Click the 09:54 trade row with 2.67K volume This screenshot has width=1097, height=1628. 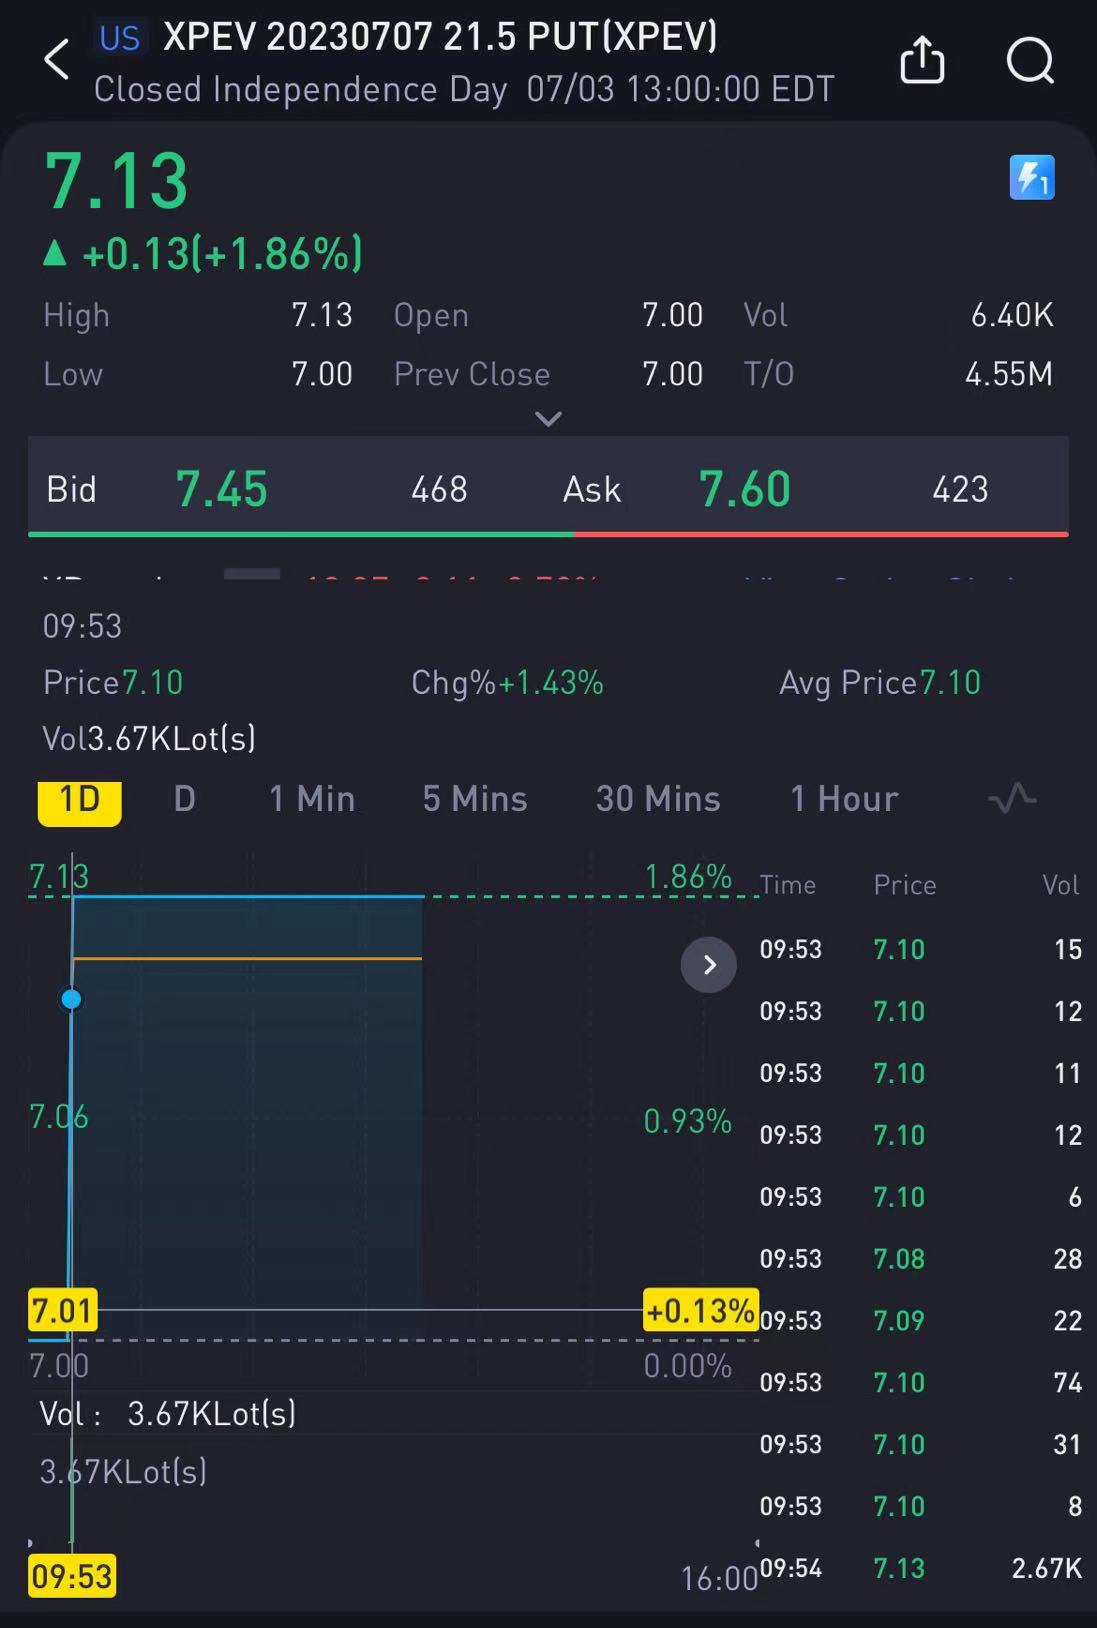[x=920, y=1568]
